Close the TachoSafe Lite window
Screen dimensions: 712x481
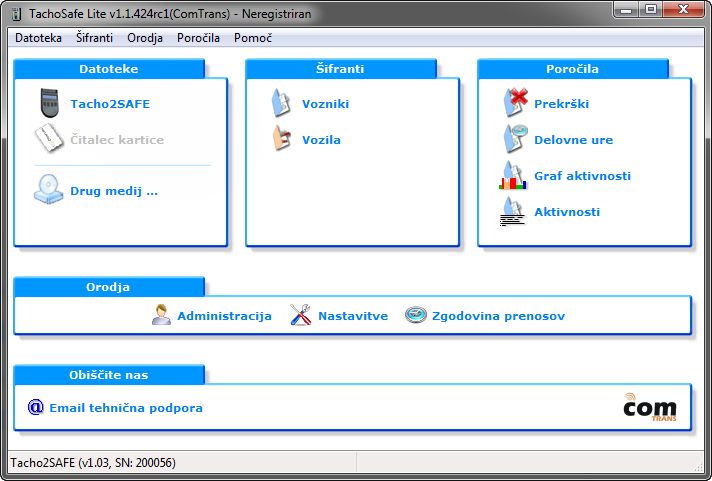[x=683, y=10]
